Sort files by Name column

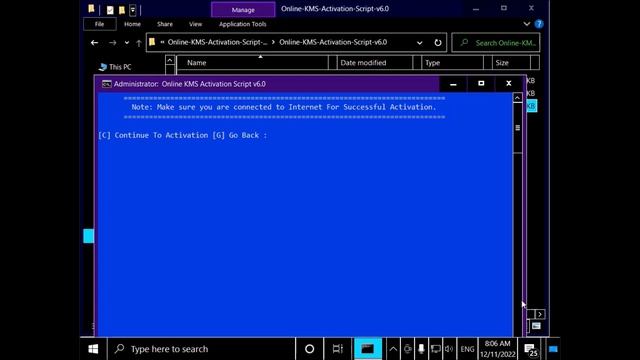[252, 63]
